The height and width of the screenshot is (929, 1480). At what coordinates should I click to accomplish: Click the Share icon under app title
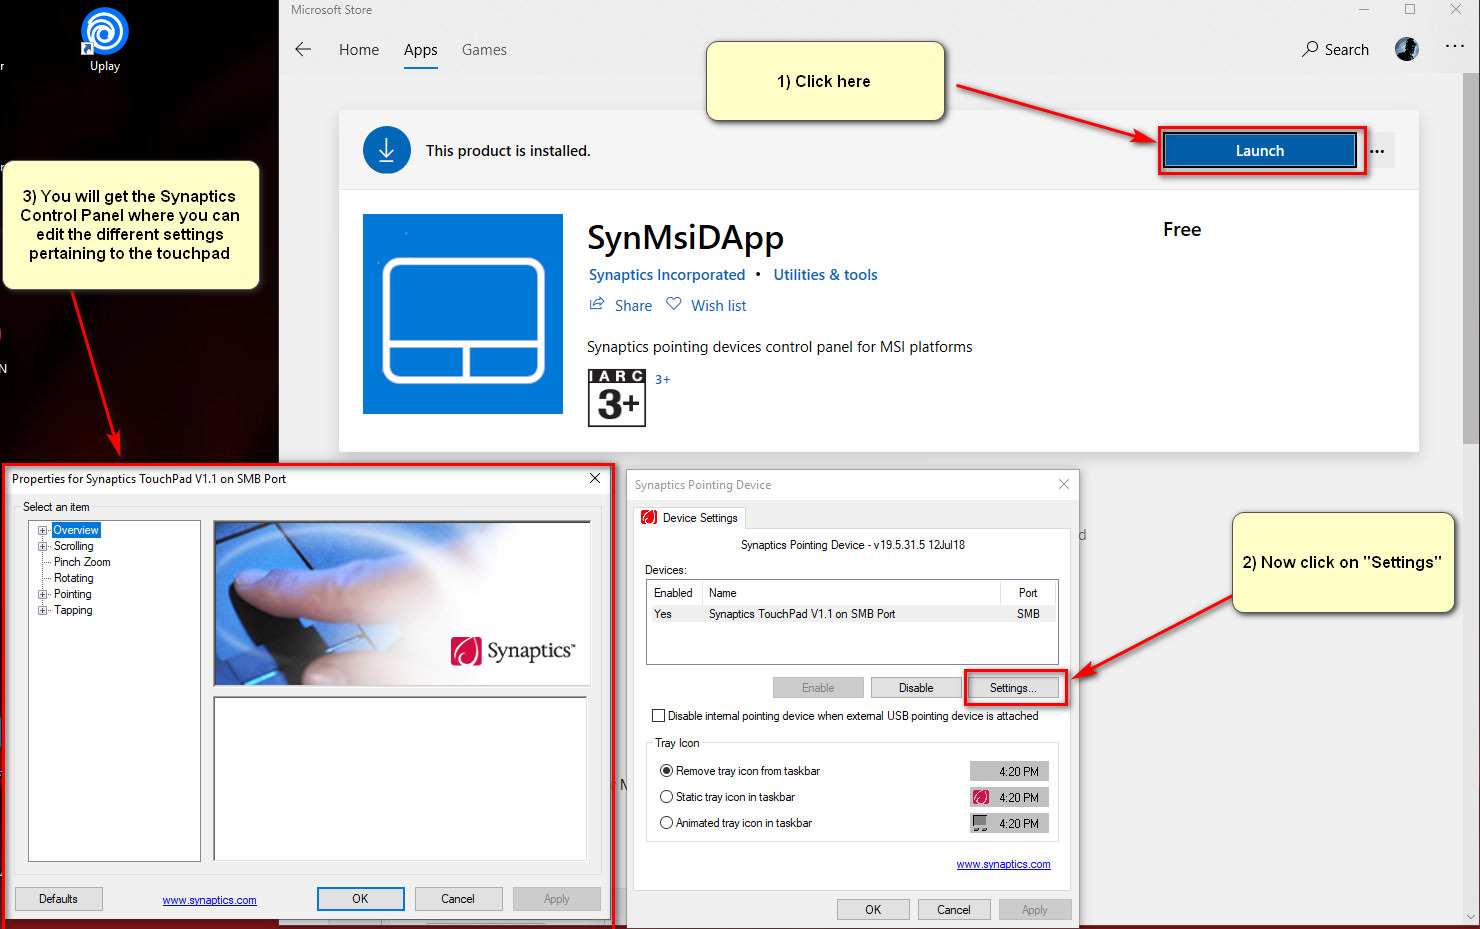coord(597,304)
